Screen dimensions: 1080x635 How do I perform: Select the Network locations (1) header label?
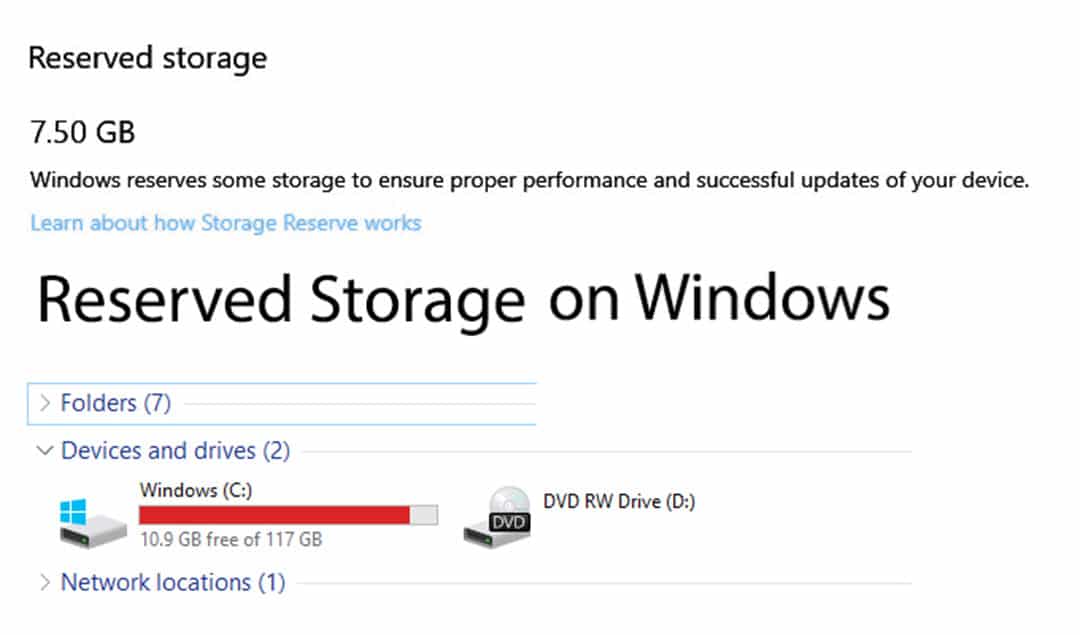[x=173, y=582]
